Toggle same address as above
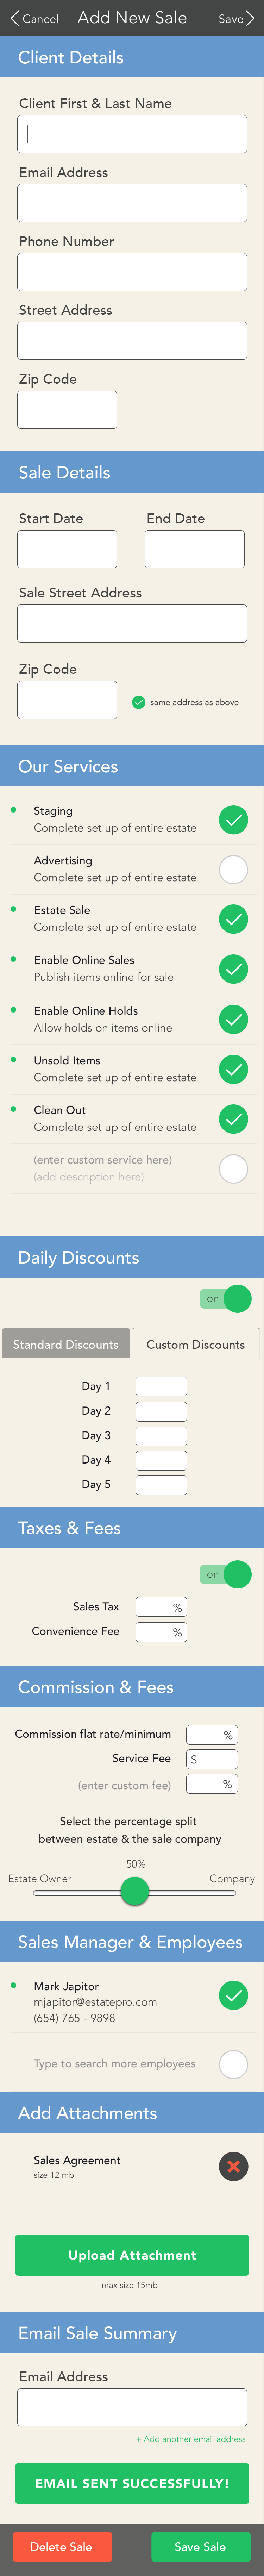This screenshot has height=2576, width=264. (x=139, y=702)
